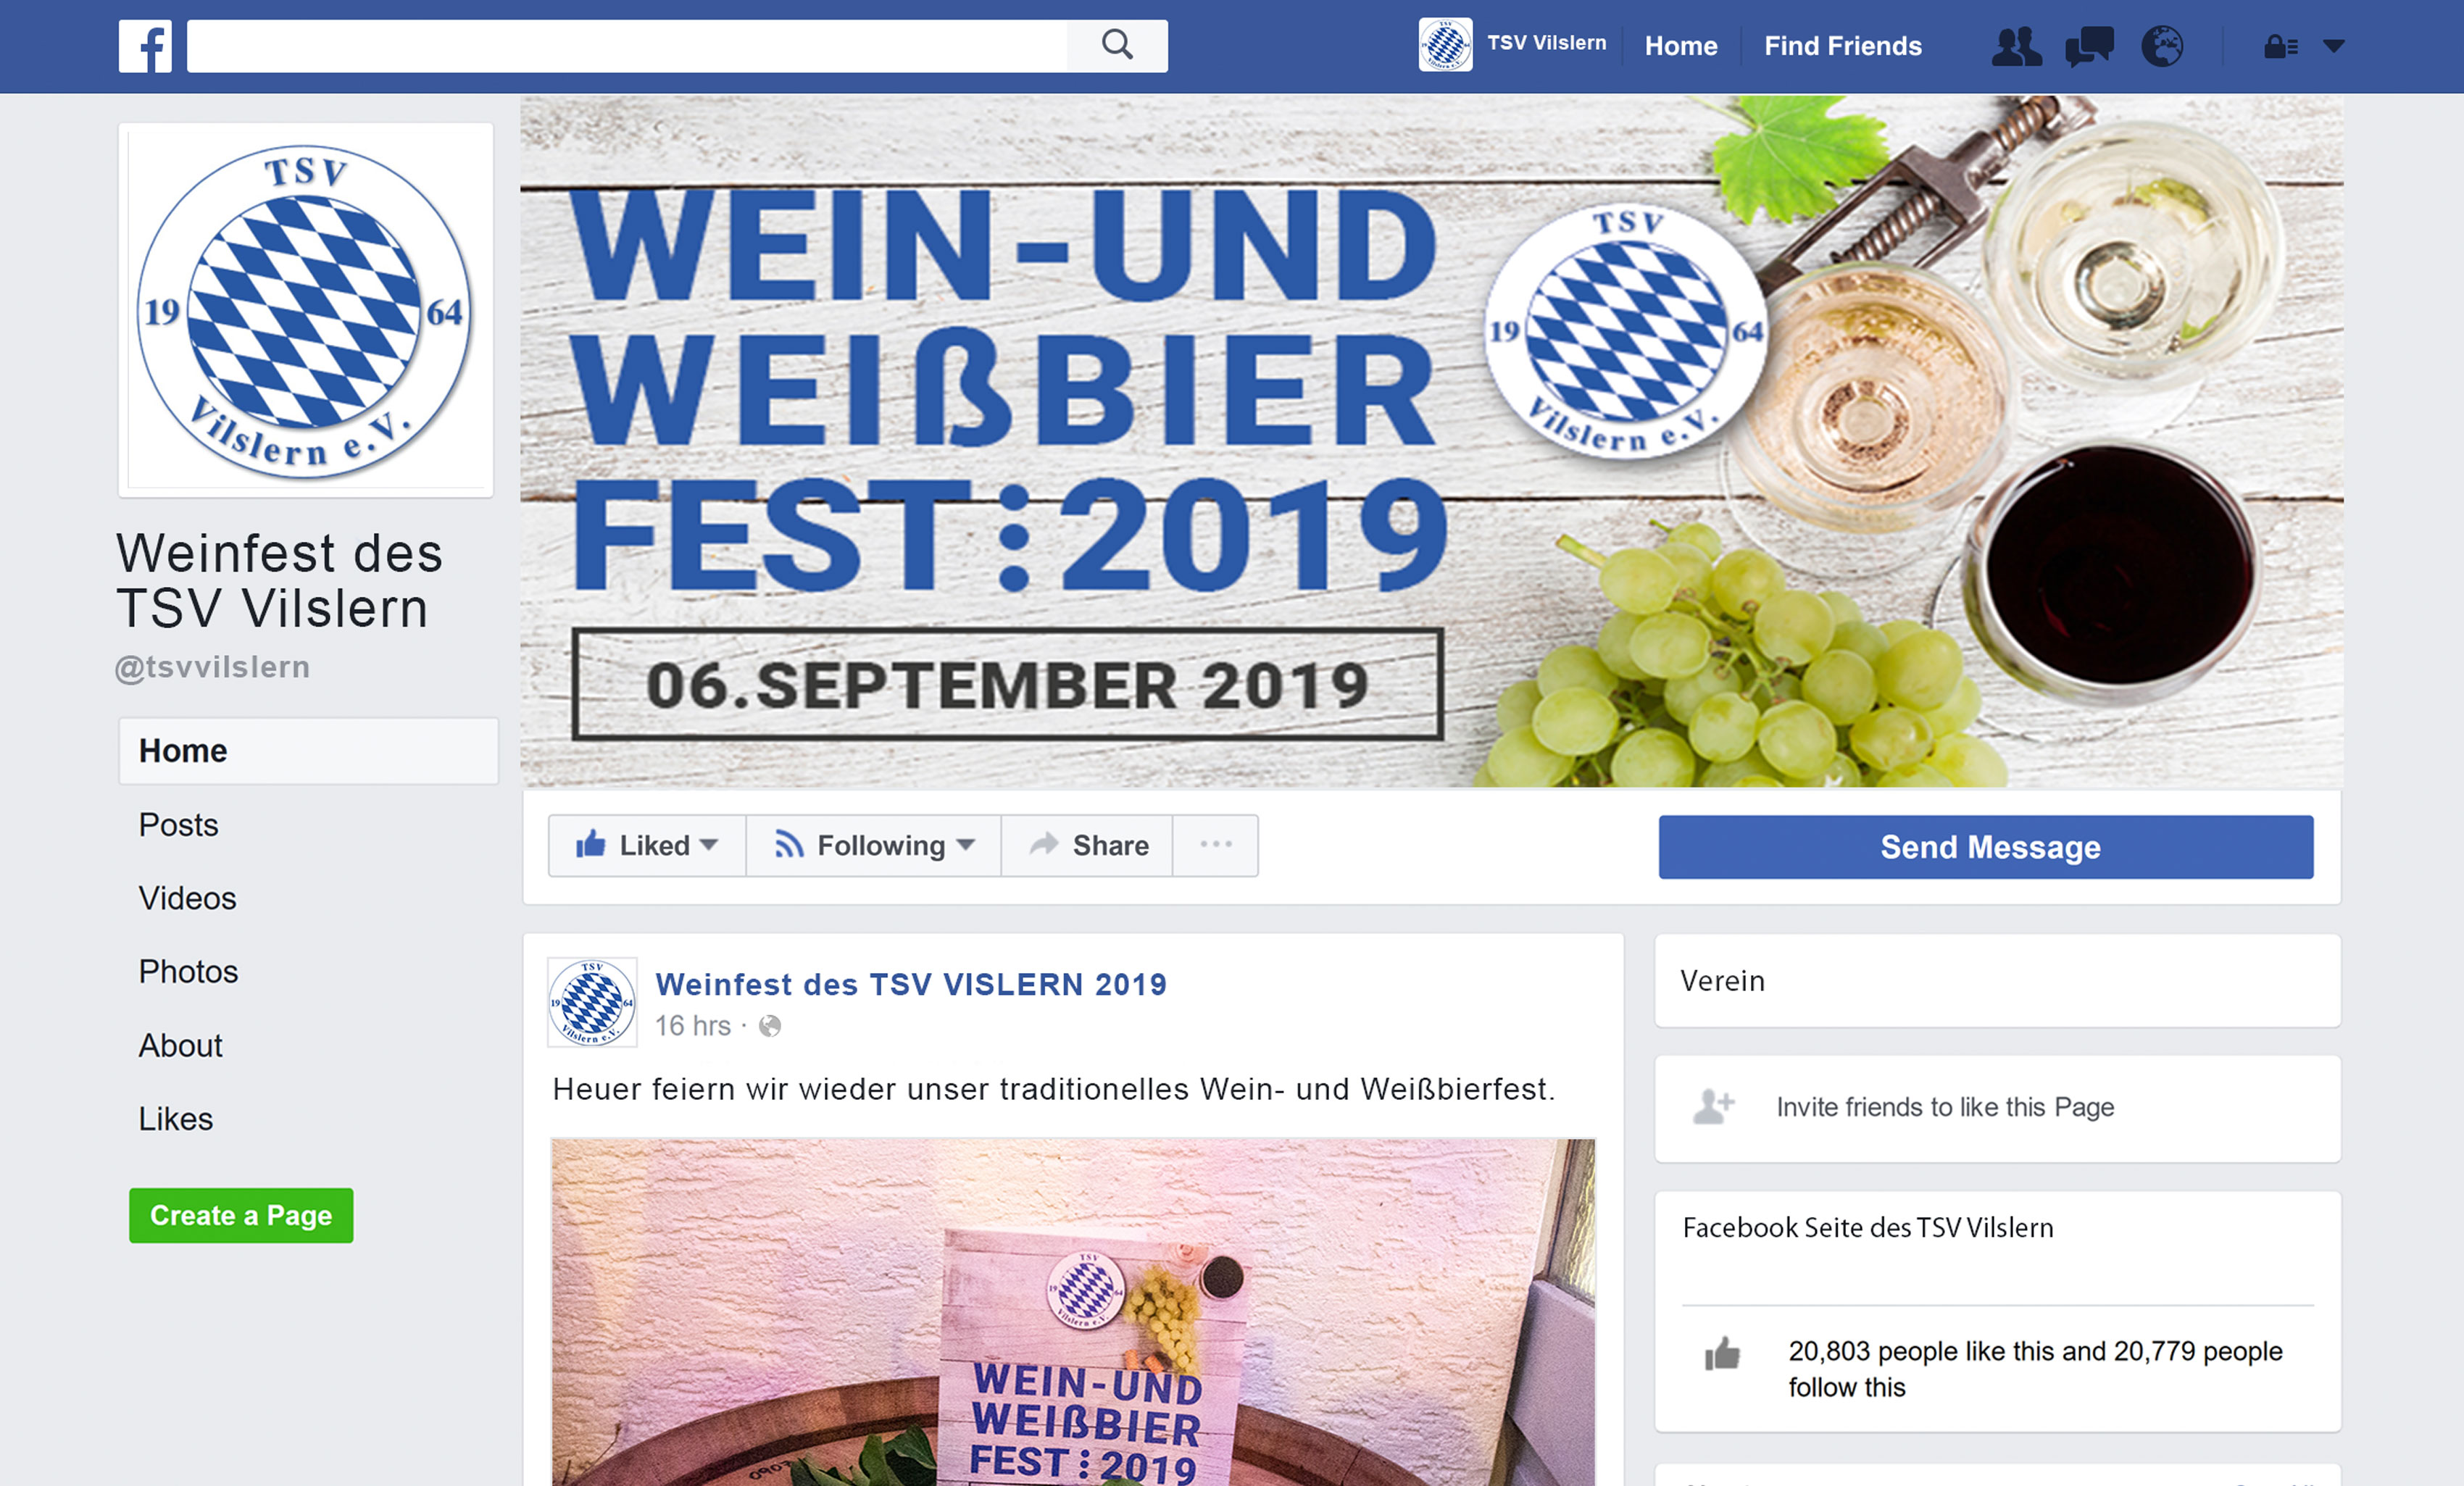Open the three-dots more options menu
Viewport: 2464px width, 1486px height.
(1216, 845)
